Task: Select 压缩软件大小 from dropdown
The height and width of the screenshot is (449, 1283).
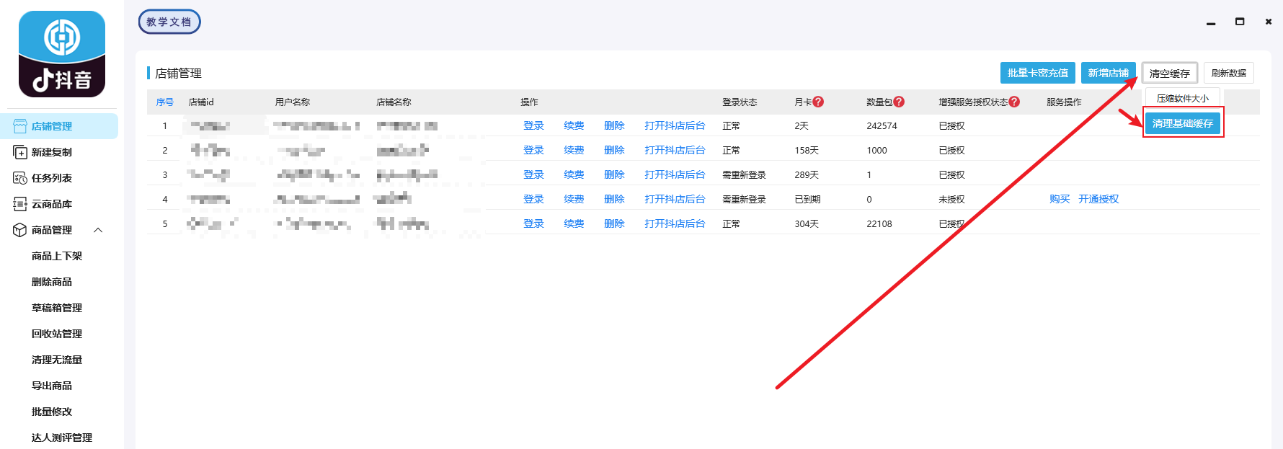Action: point(1183,98)
